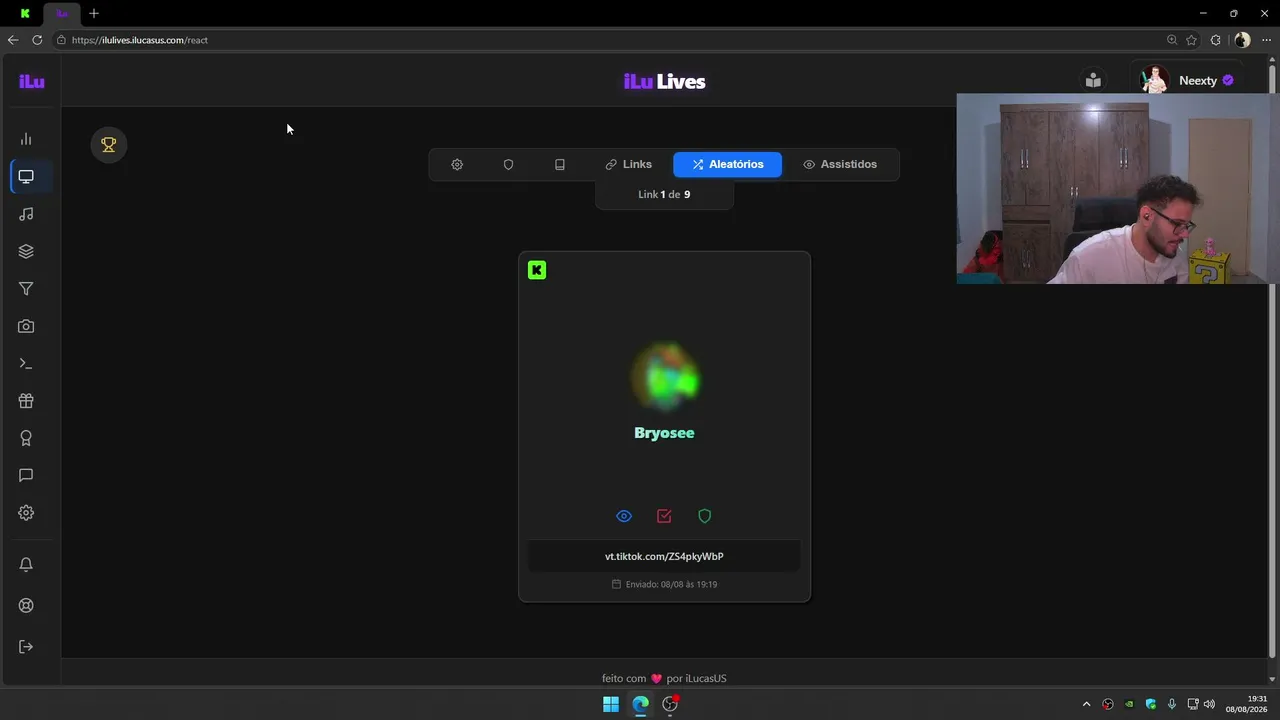The height and width of the screenshot is (720, 1280).
Task: Open the browser profile avatar
Action: (1242, 40)
